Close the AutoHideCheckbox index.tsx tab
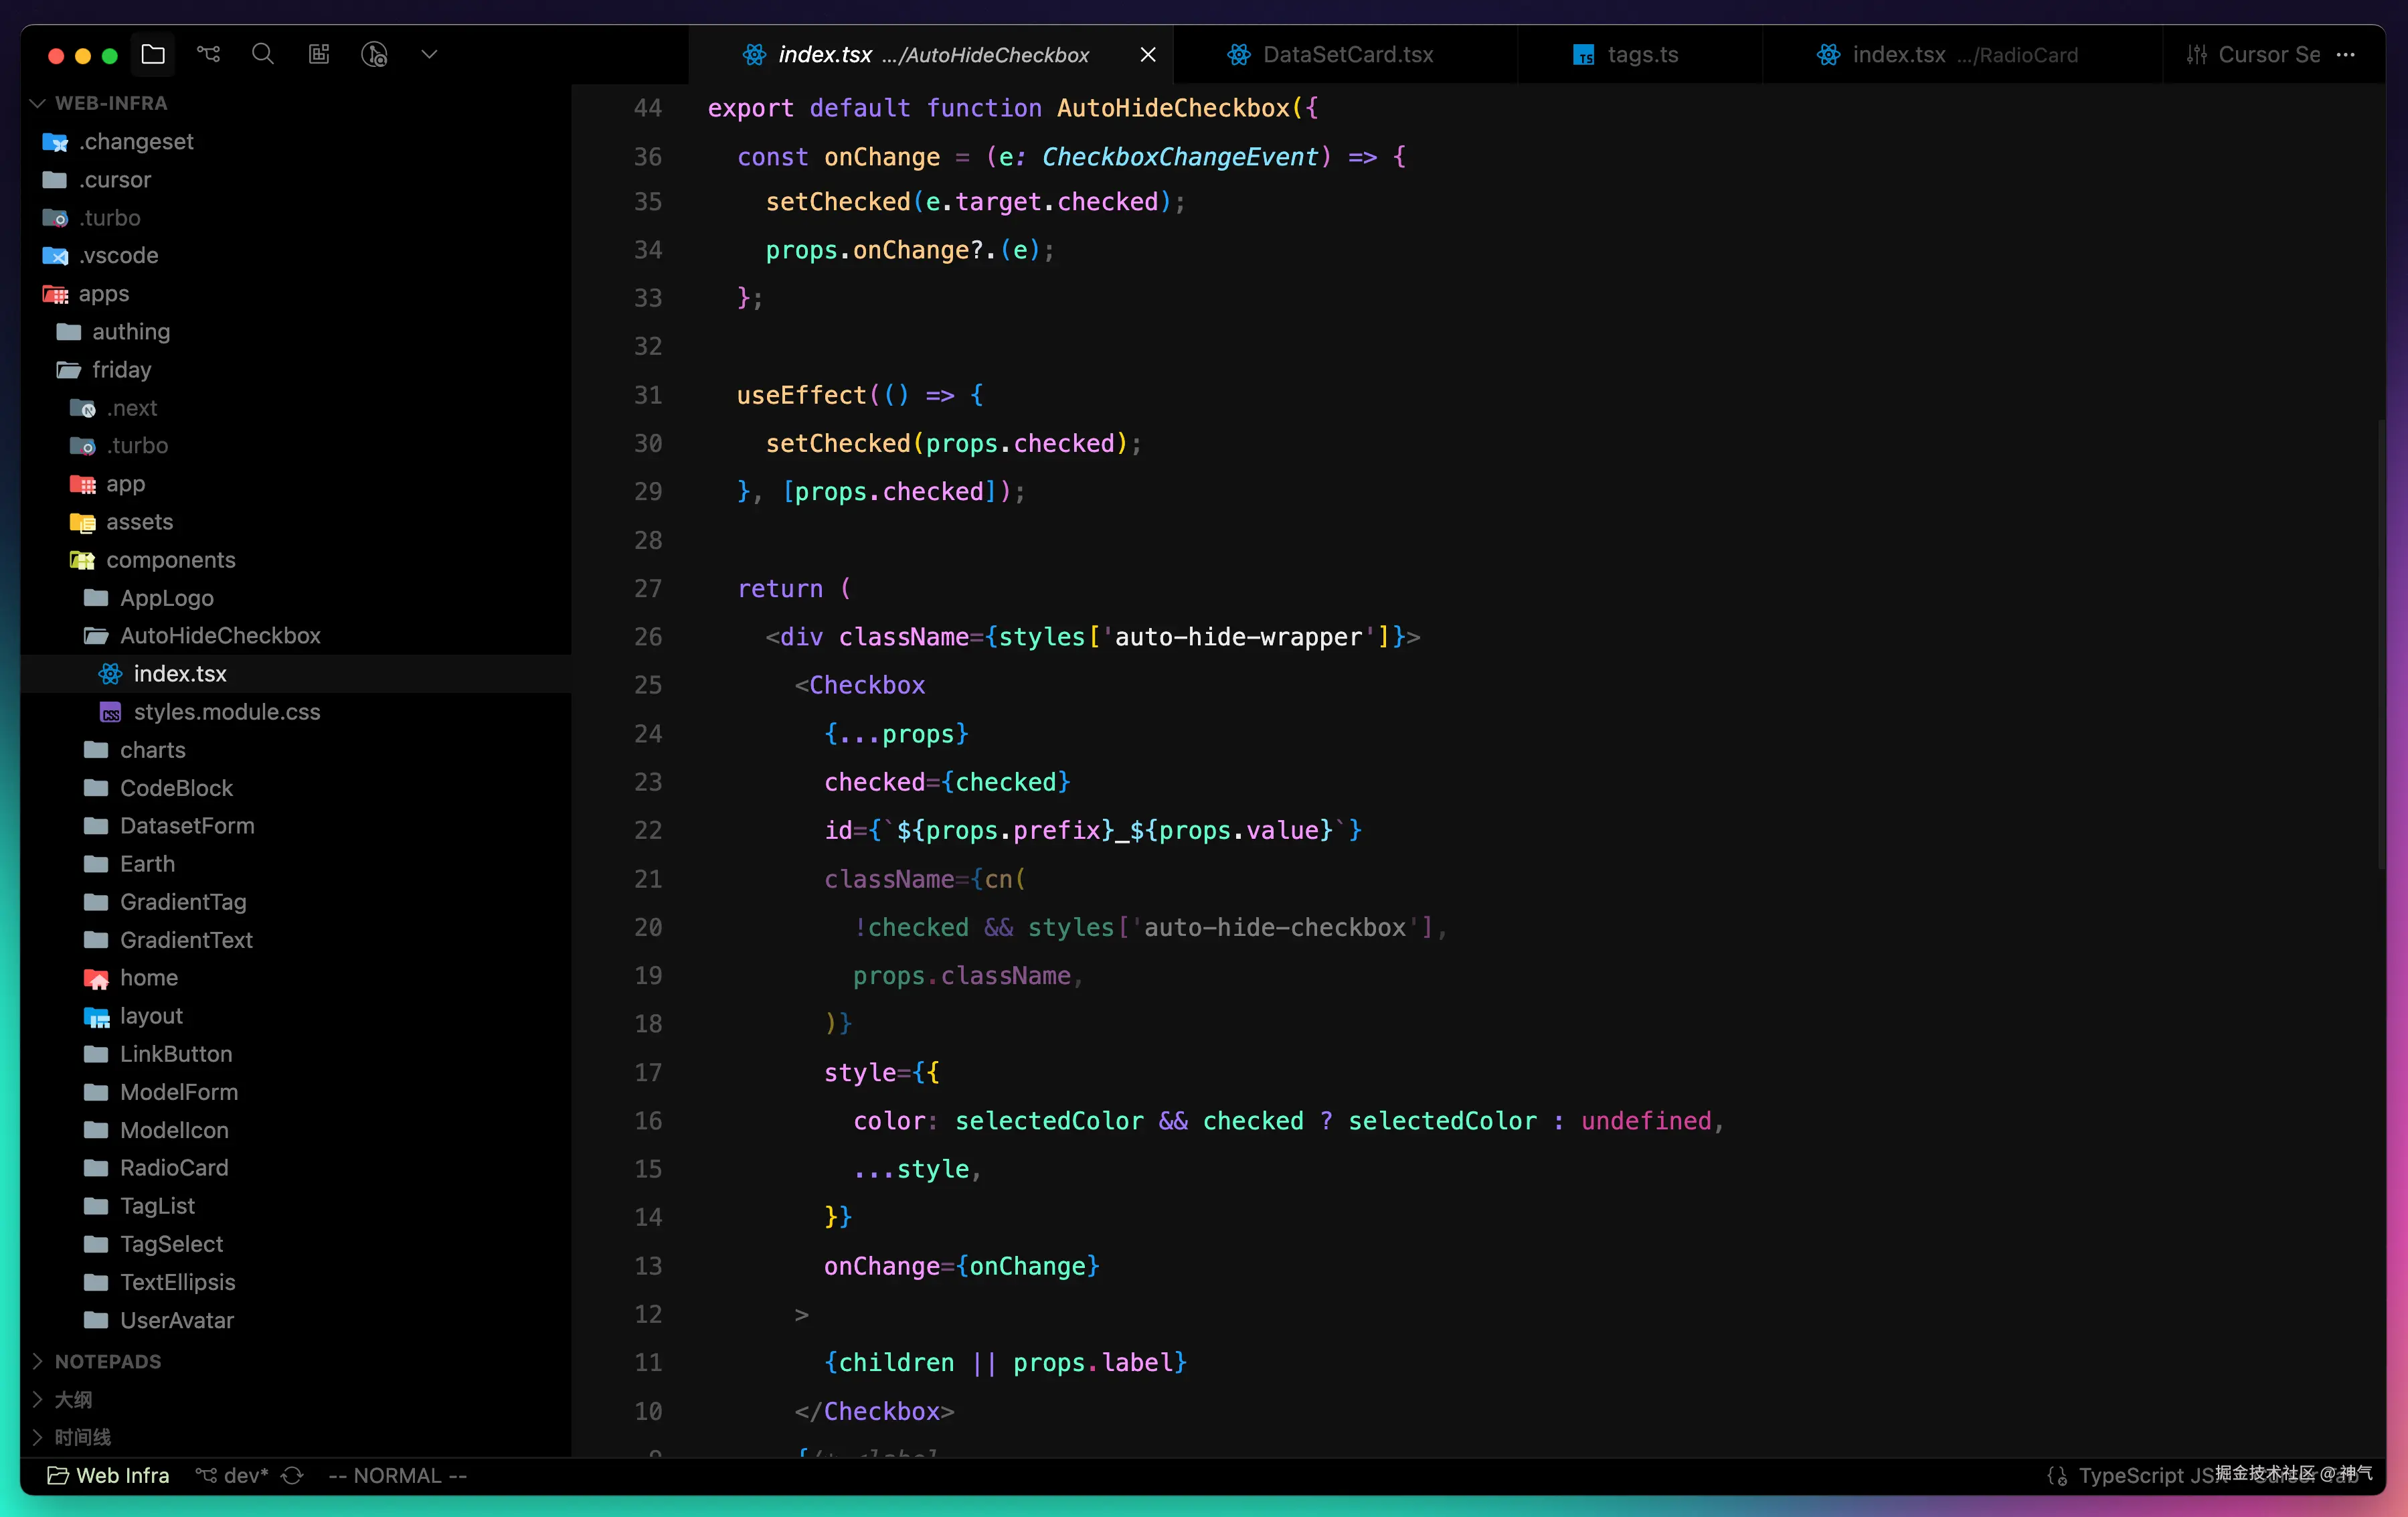 click(x=1148, y=55)
